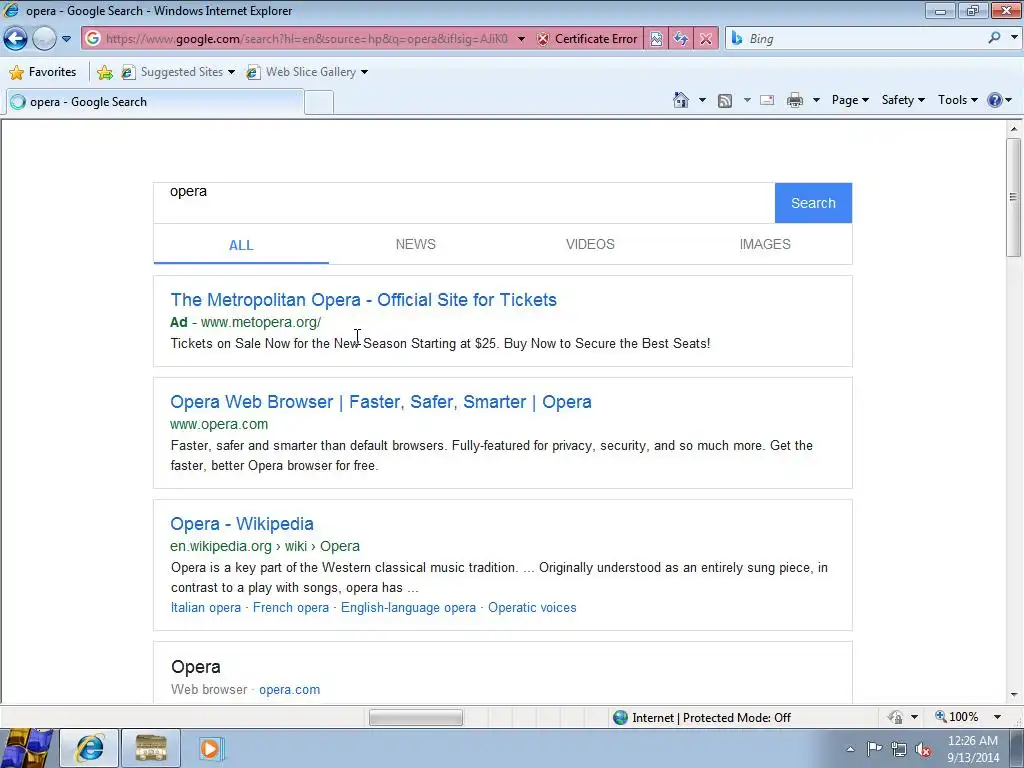
Task: Open Opera Web Browser result link
Action: tap(381, 402)
